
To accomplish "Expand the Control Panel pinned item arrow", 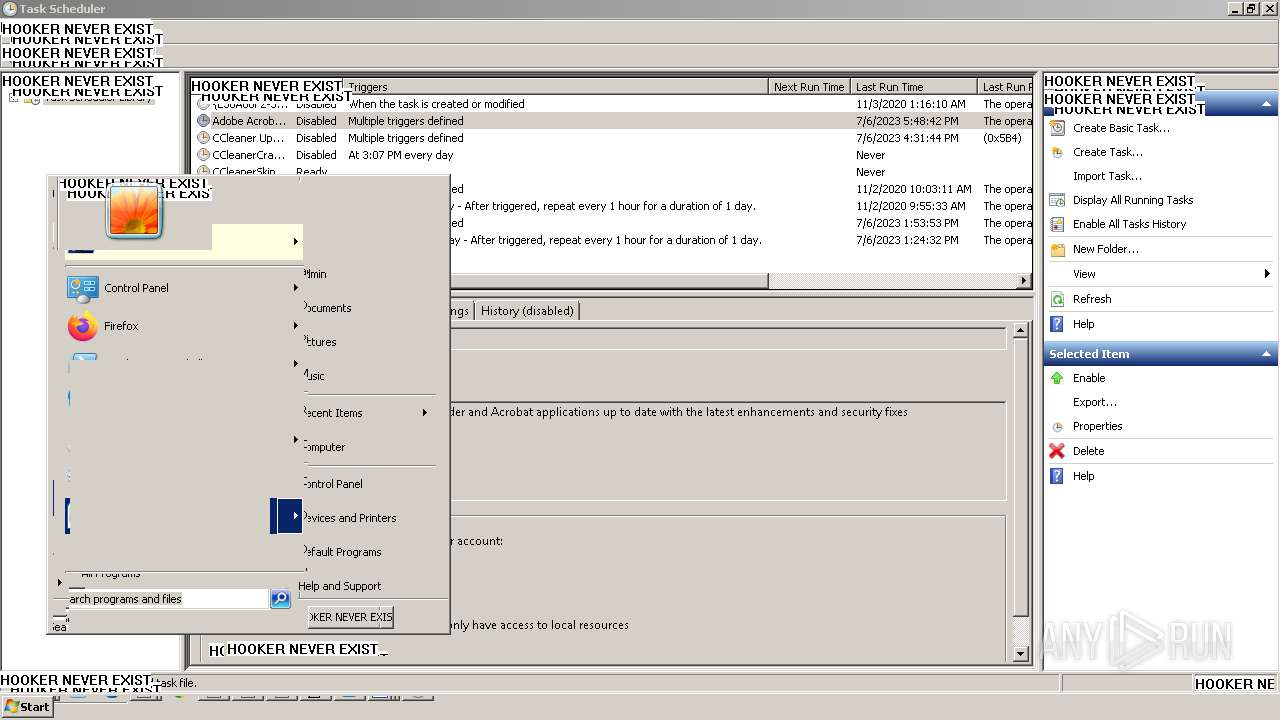I will [295, 288].
